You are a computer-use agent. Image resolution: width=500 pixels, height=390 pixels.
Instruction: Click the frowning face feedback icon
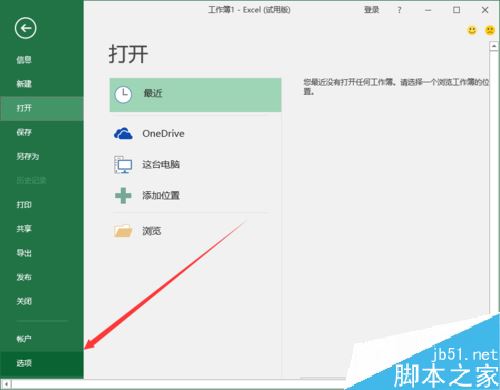point(490,30)
